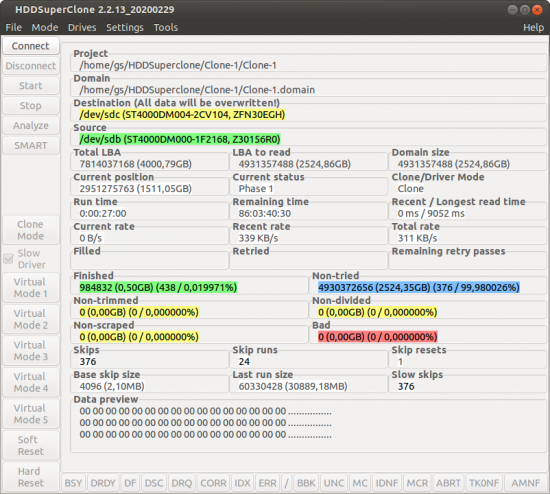Click the blue Non-tried value 4930372656
Image resolution: width=550 pixels, height=494 pixels.
419,287
